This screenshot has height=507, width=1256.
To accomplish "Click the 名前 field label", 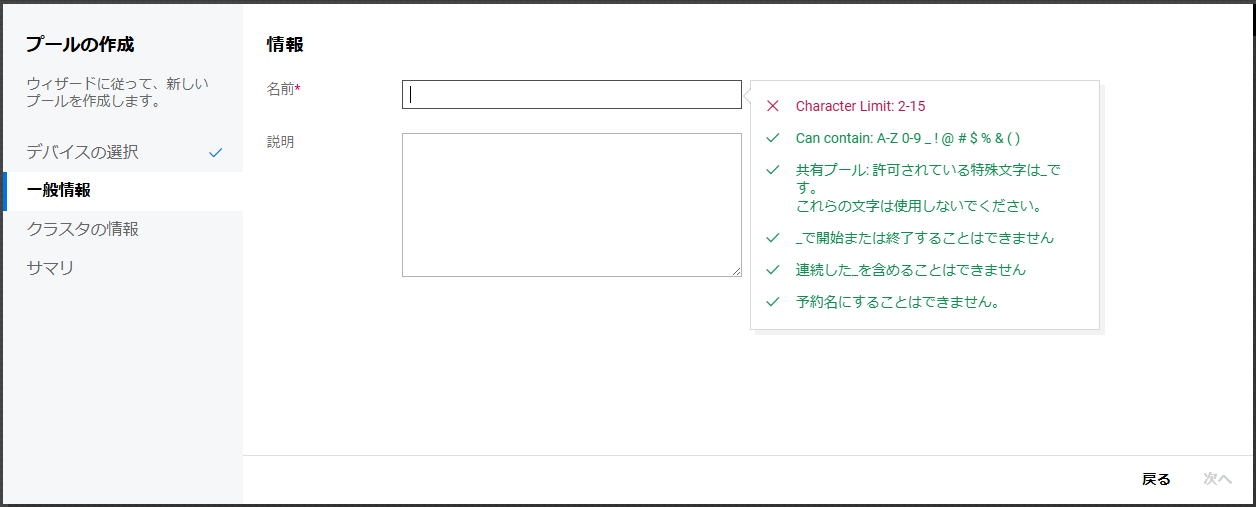I will pos(281,89).
